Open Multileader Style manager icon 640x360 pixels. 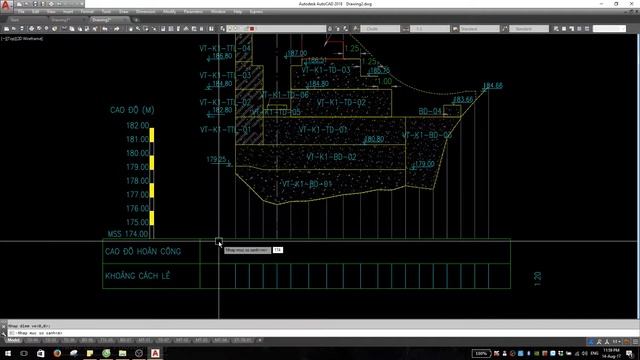505,29
